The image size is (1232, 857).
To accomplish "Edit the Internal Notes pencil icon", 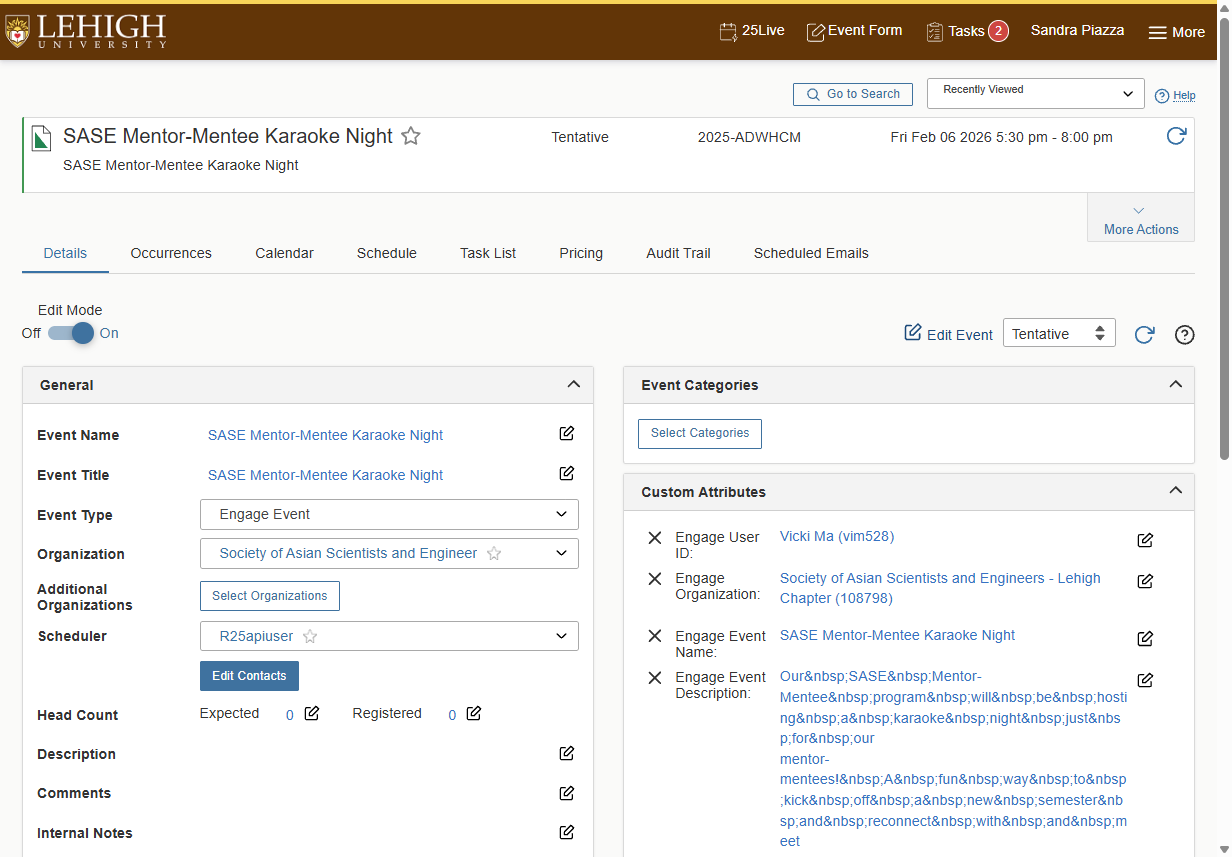I will coord(567,832).
